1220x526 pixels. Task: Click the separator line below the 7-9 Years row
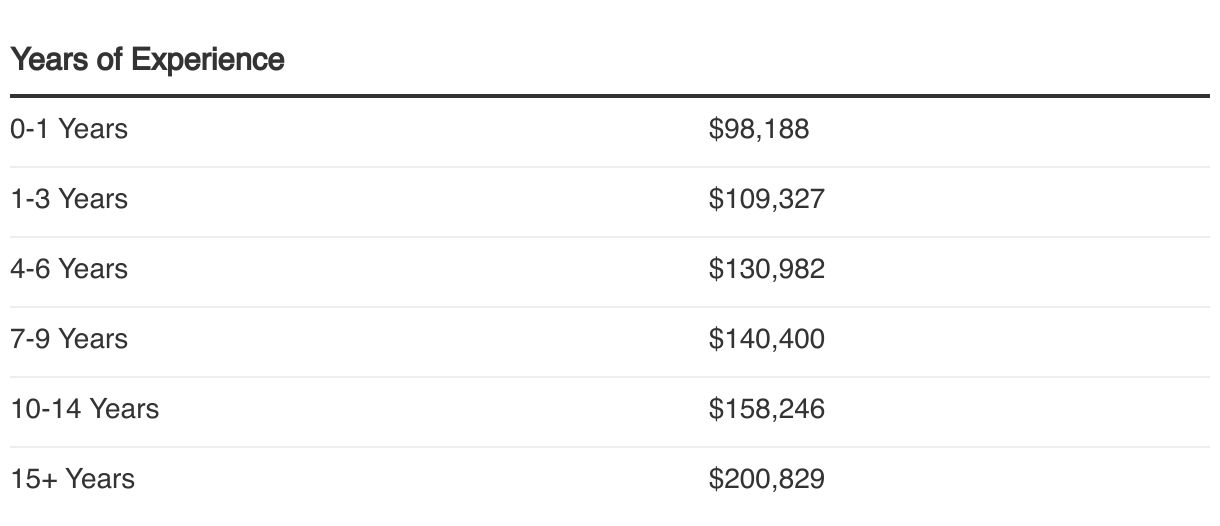610,377
